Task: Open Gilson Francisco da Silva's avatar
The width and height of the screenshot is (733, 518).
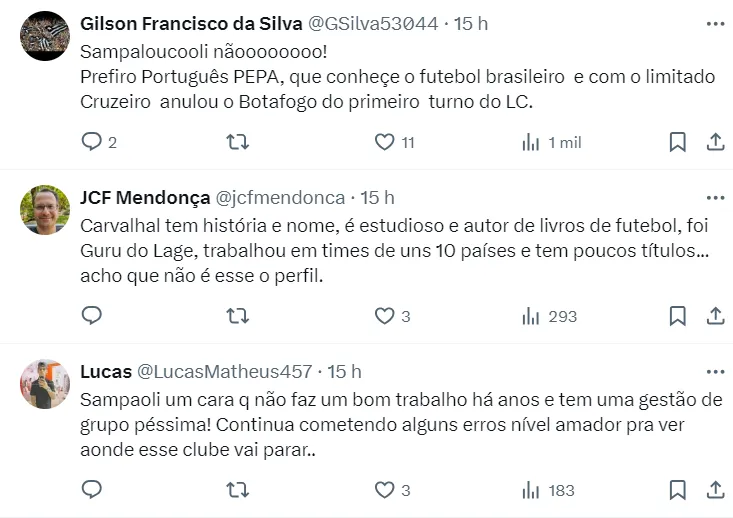Action: (x=45, y=36)
